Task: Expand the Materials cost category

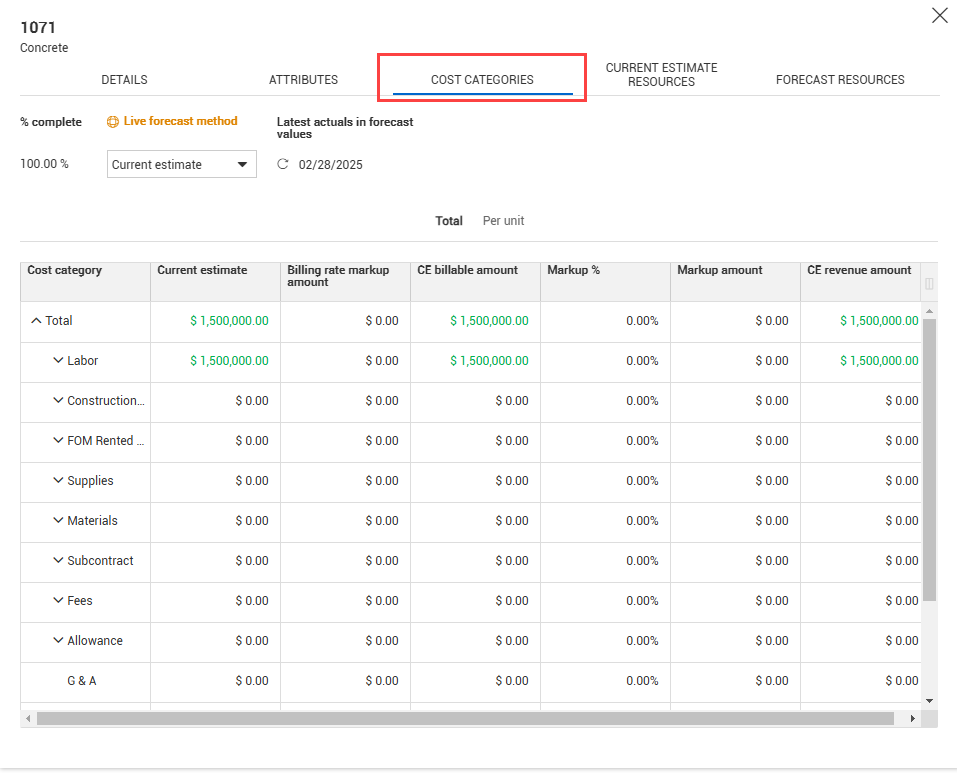Action: tap(58, 521)
